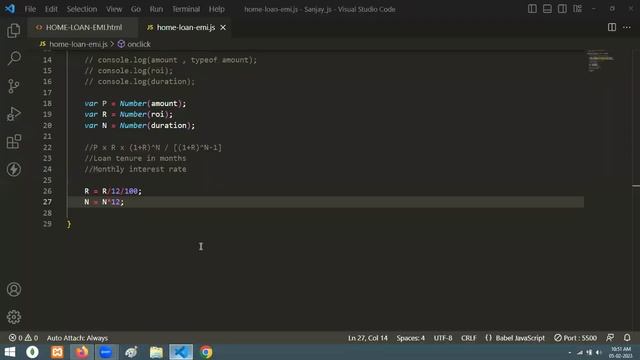Viewport: 640px width, 360px height.
Task: Open the More Actions ellipsis in editor
Action: coord(627,27)
